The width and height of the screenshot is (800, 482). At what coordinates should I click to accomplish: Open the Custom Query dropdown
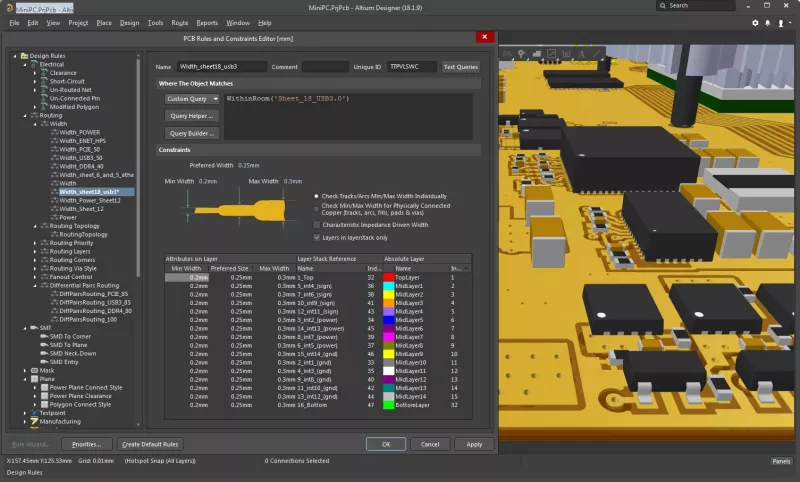(192, 99)
